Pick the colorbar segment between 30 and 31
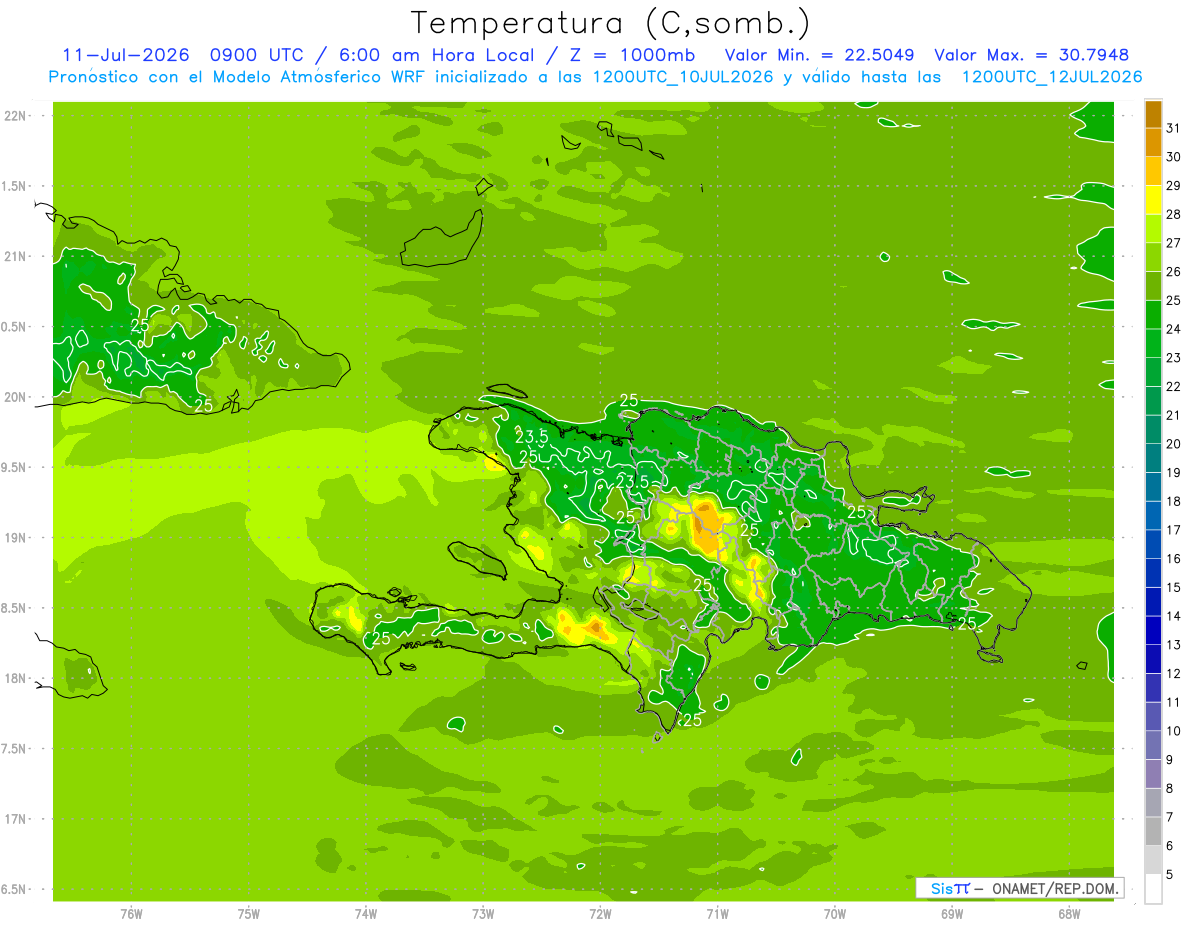The width and height of the screenshot is (1200, 927). (x=1153, y=142)
